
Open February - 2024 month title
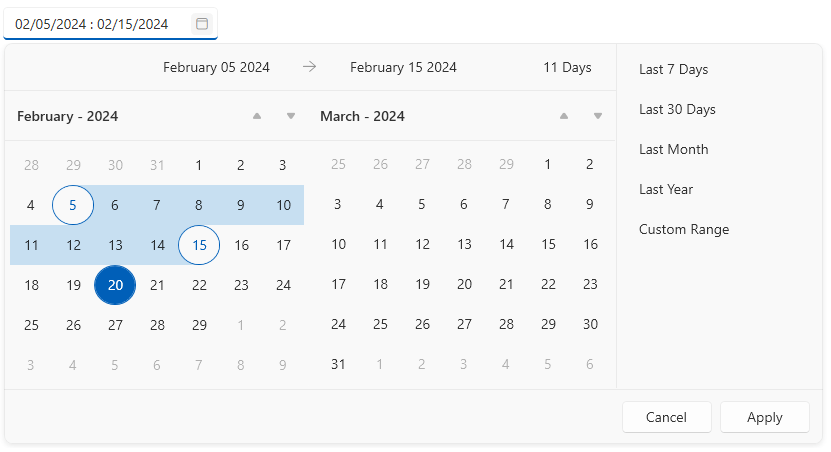(68, 117)
